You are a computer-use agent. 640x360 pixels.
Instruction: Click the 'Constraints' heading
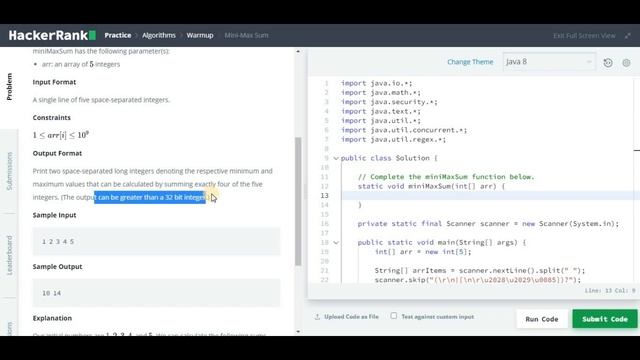51,118
